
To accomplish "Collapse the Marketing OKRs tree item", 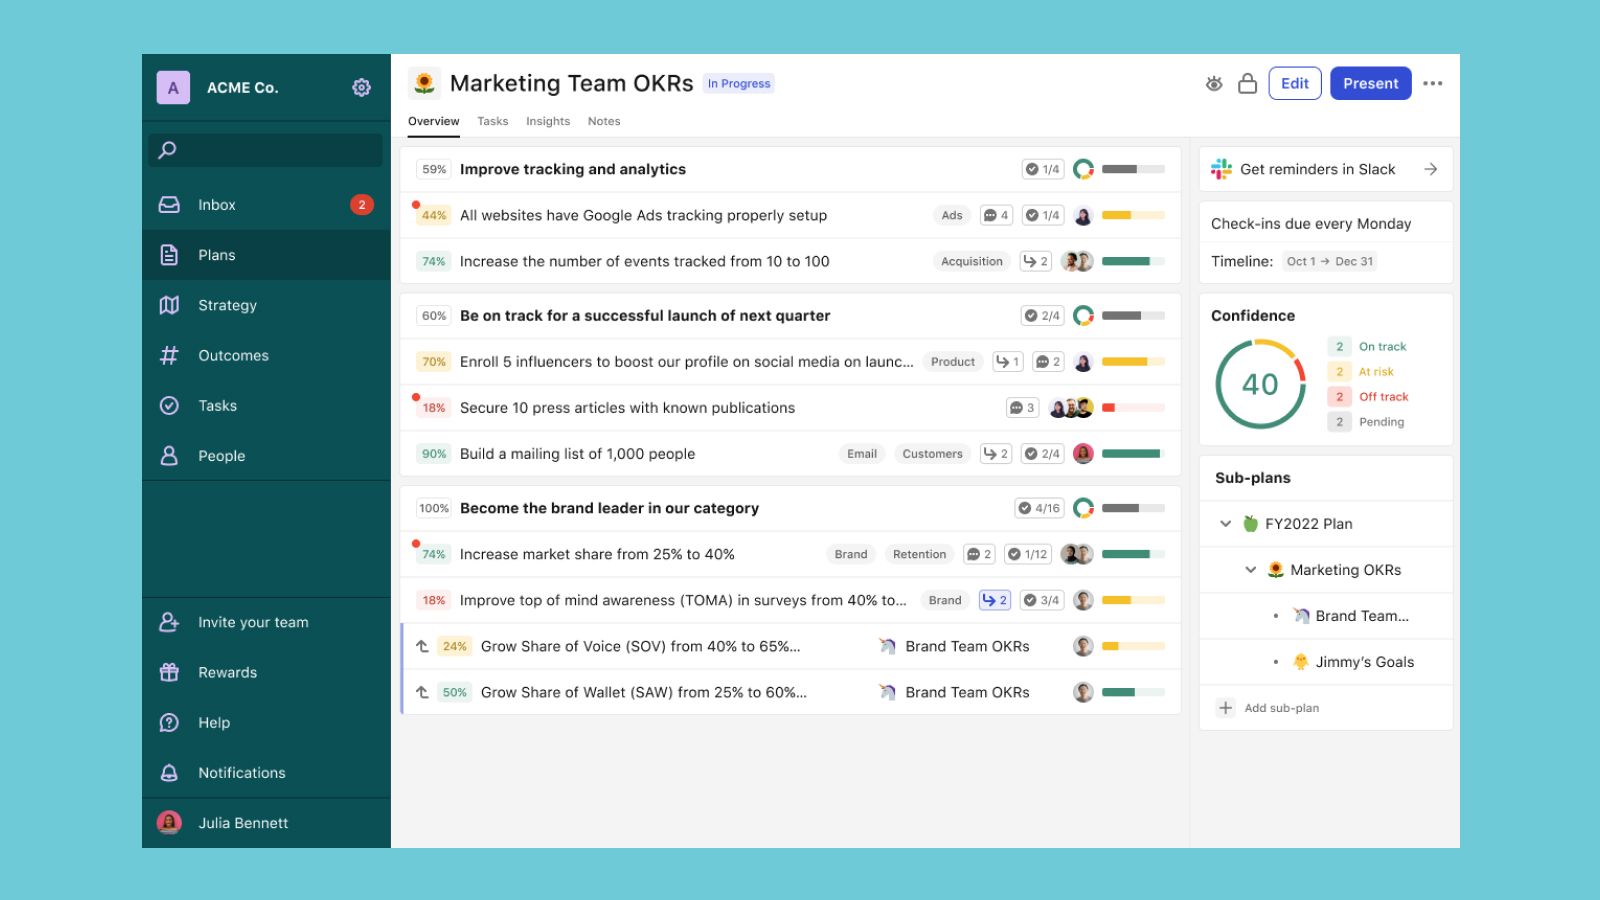I will coord(1249,569).
